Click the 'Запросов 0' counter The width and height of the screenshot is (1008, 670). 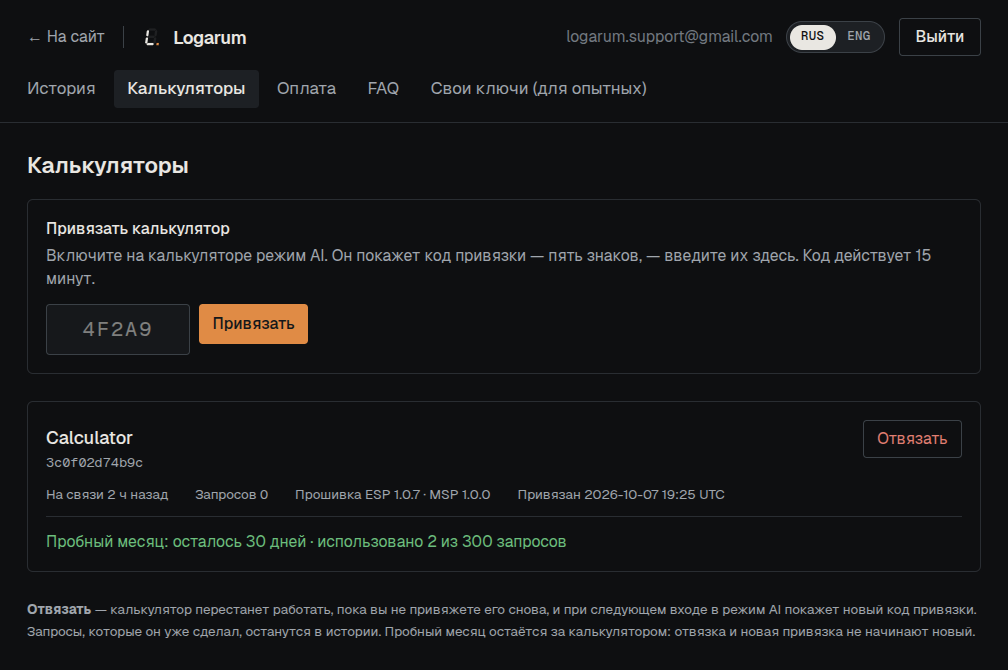pos(231,494)
